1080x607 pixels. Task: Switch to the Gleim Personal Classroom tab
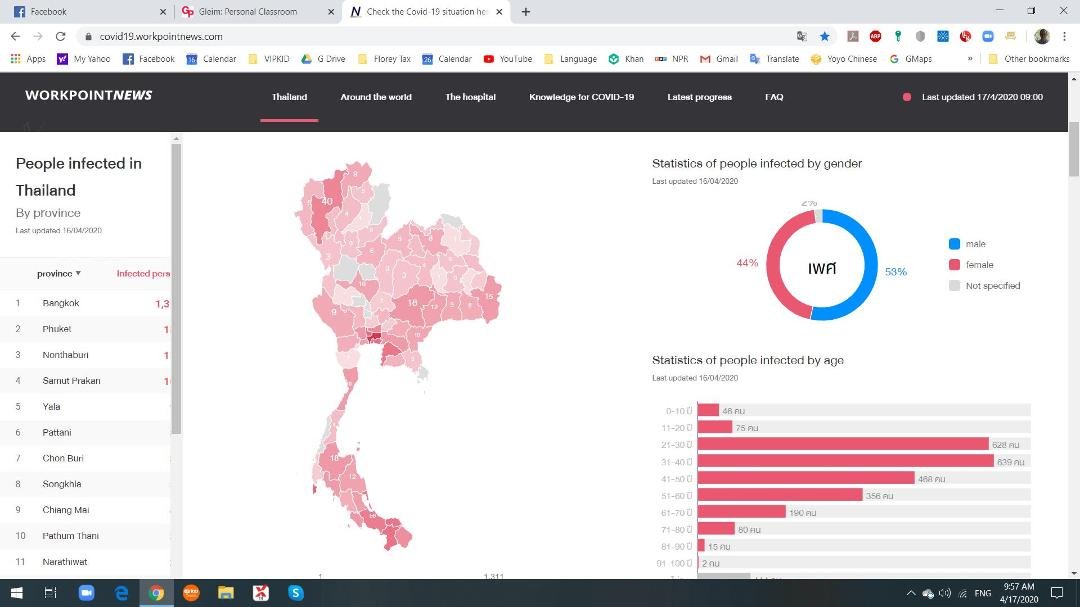tap(256, 12)
